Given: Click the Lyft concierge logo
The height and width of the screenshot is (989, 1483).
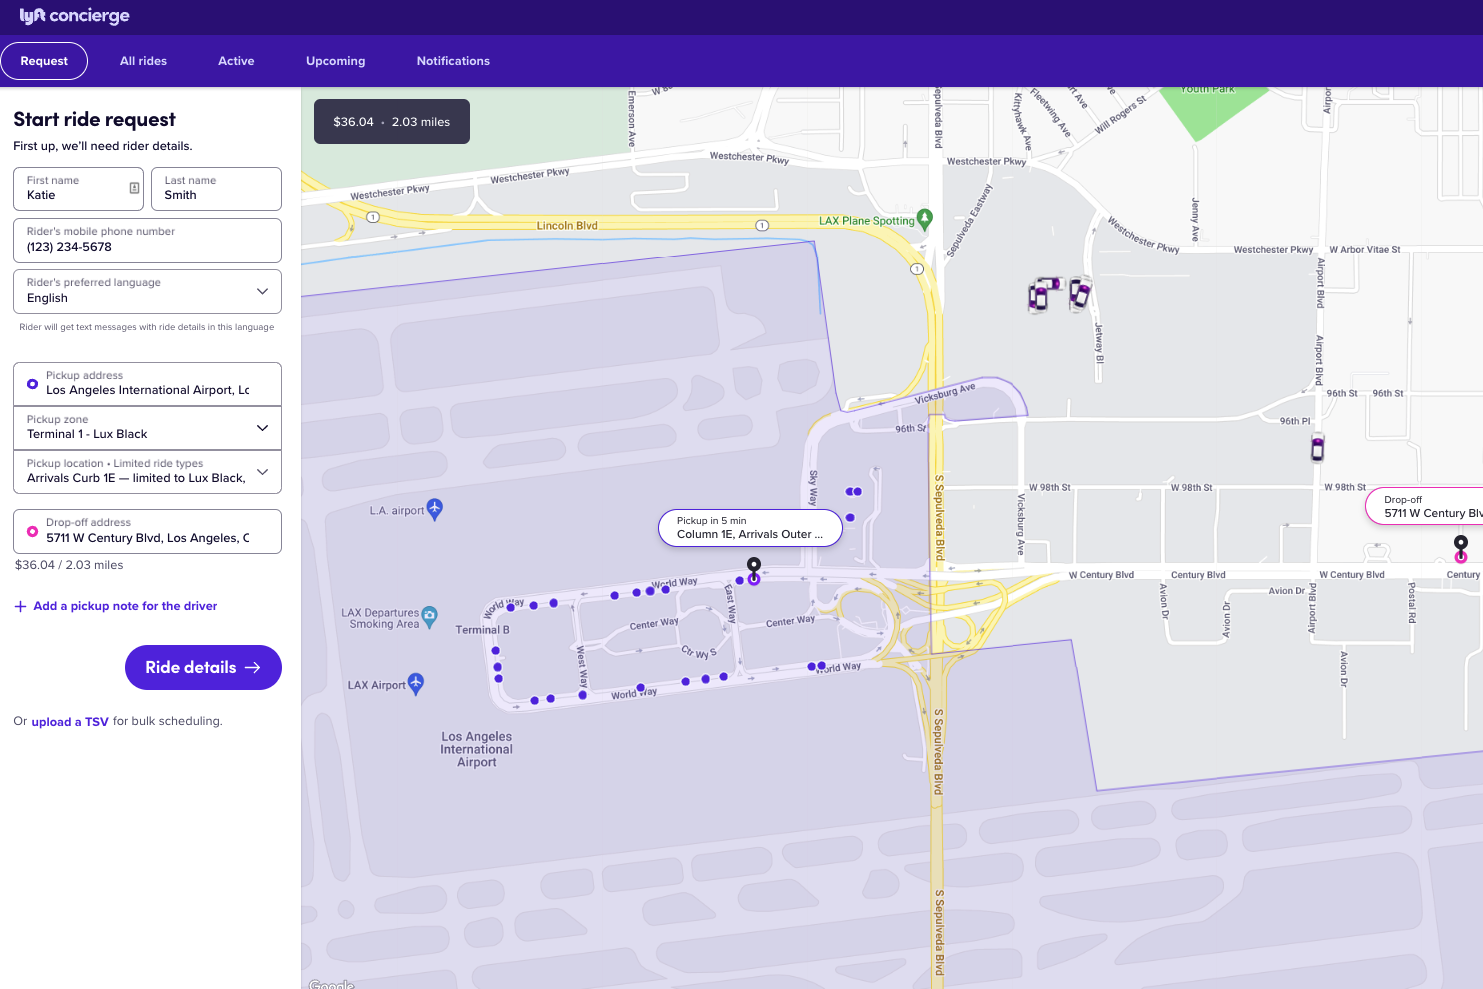Looking at the screenshot, I should coord(74,16).
